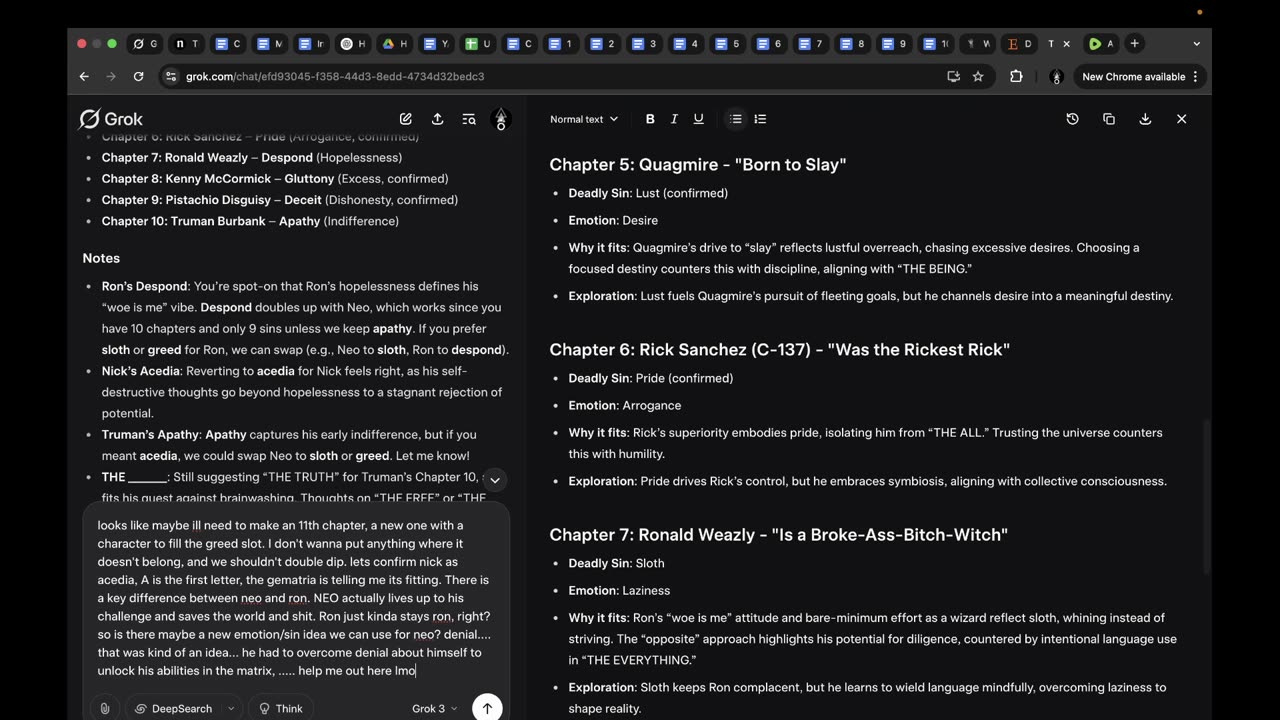The image size is (1280, 720).
Task: Open the user profile avatar in Grok
Action: 501,119
